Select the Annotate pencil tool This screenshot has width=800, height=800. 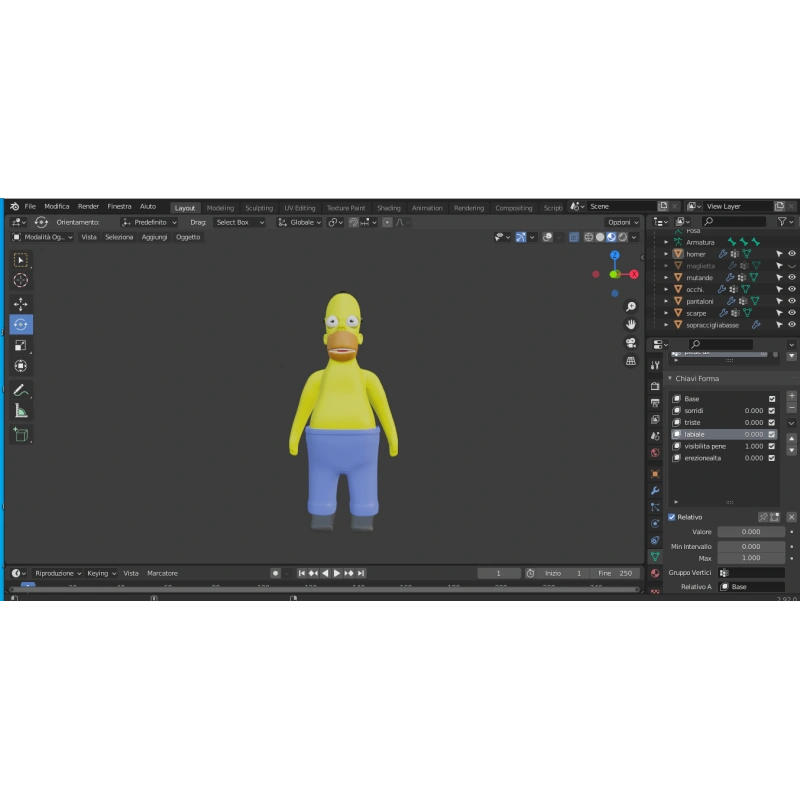(20, 390)
